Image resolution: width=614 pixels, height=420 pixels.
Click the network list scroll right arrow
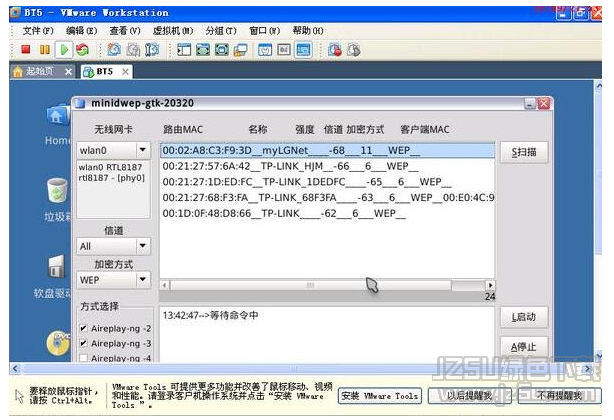(x=490, y=285)
